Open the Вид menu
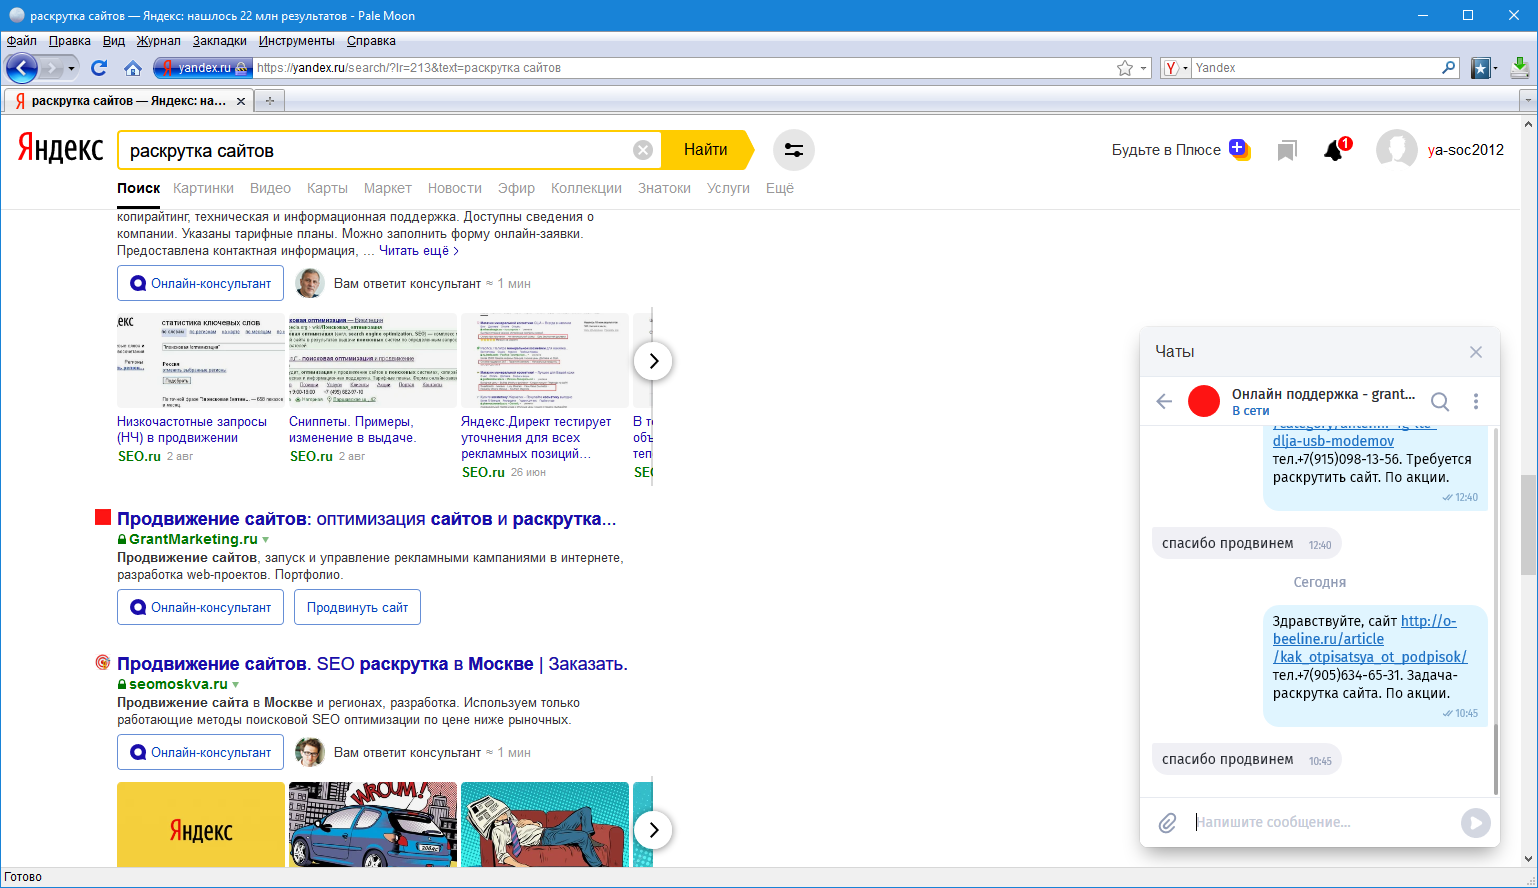Screen dimensions: 1538x888 114,41
